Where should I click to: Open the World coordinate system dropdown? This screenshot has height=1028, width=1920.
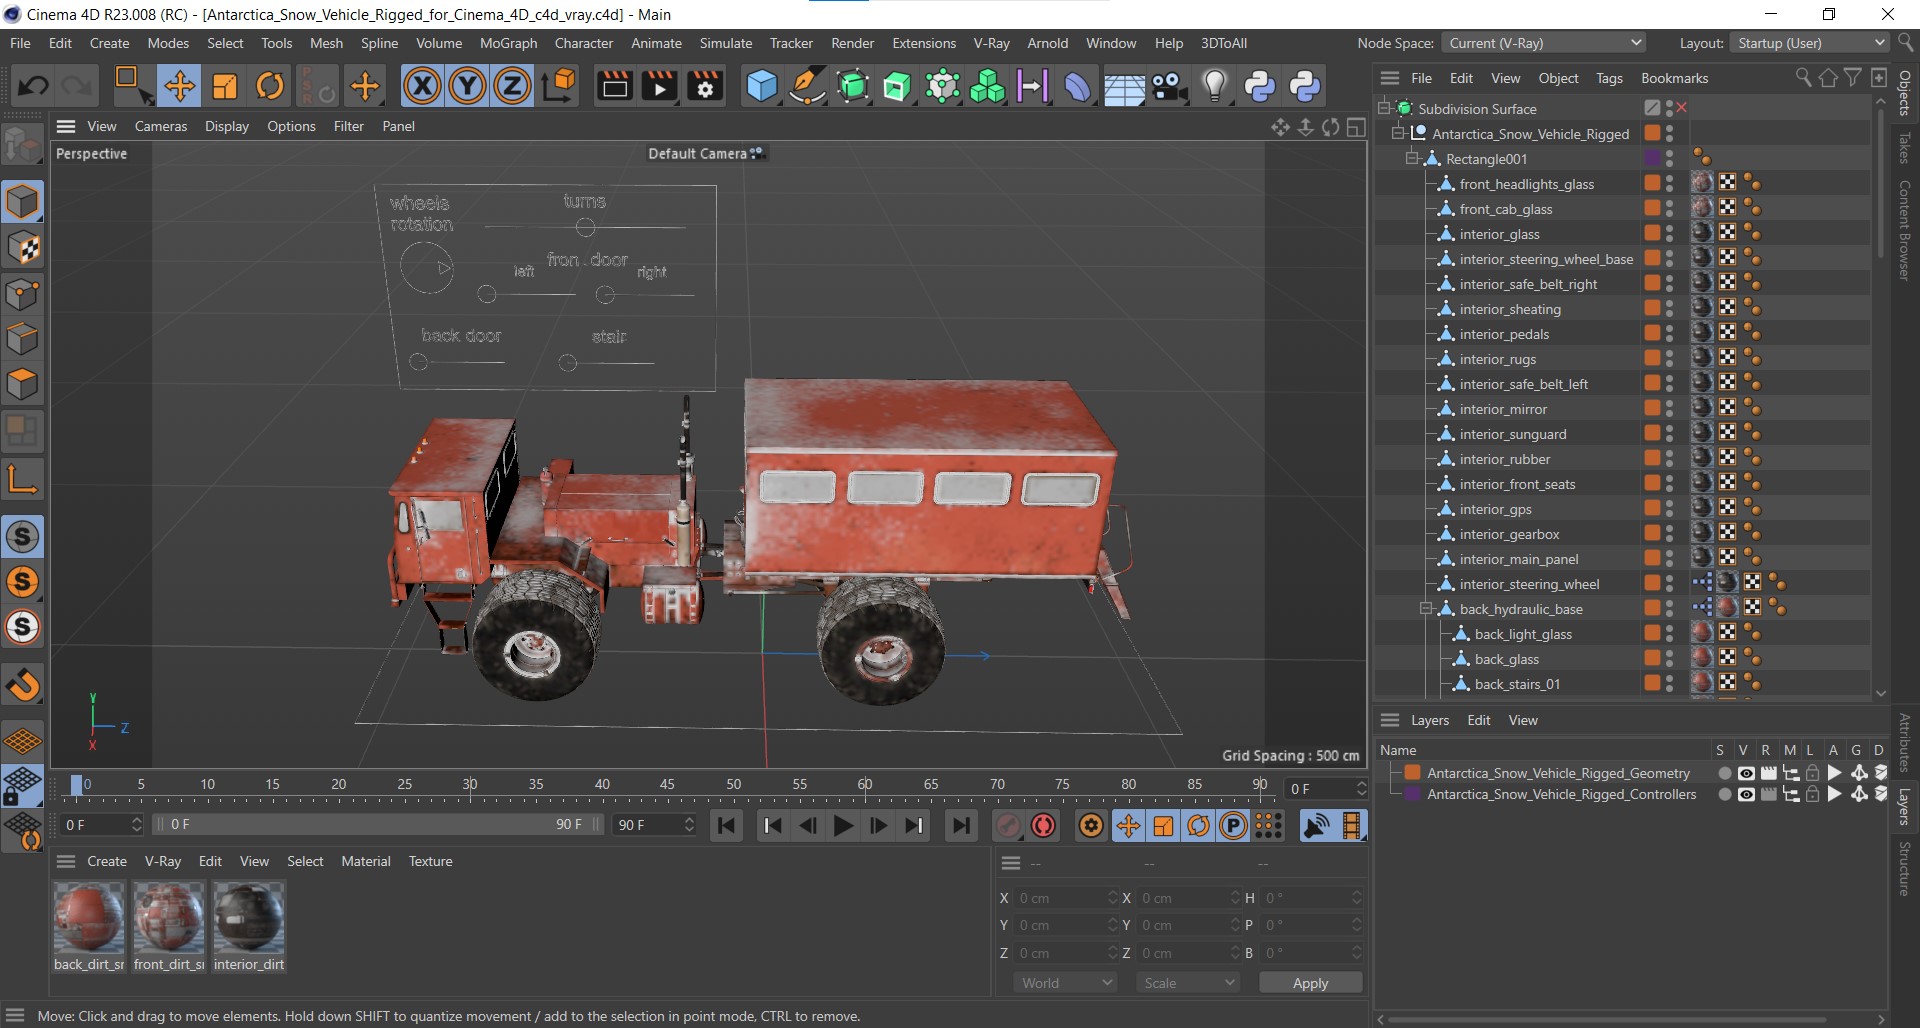click(1065, 983)
